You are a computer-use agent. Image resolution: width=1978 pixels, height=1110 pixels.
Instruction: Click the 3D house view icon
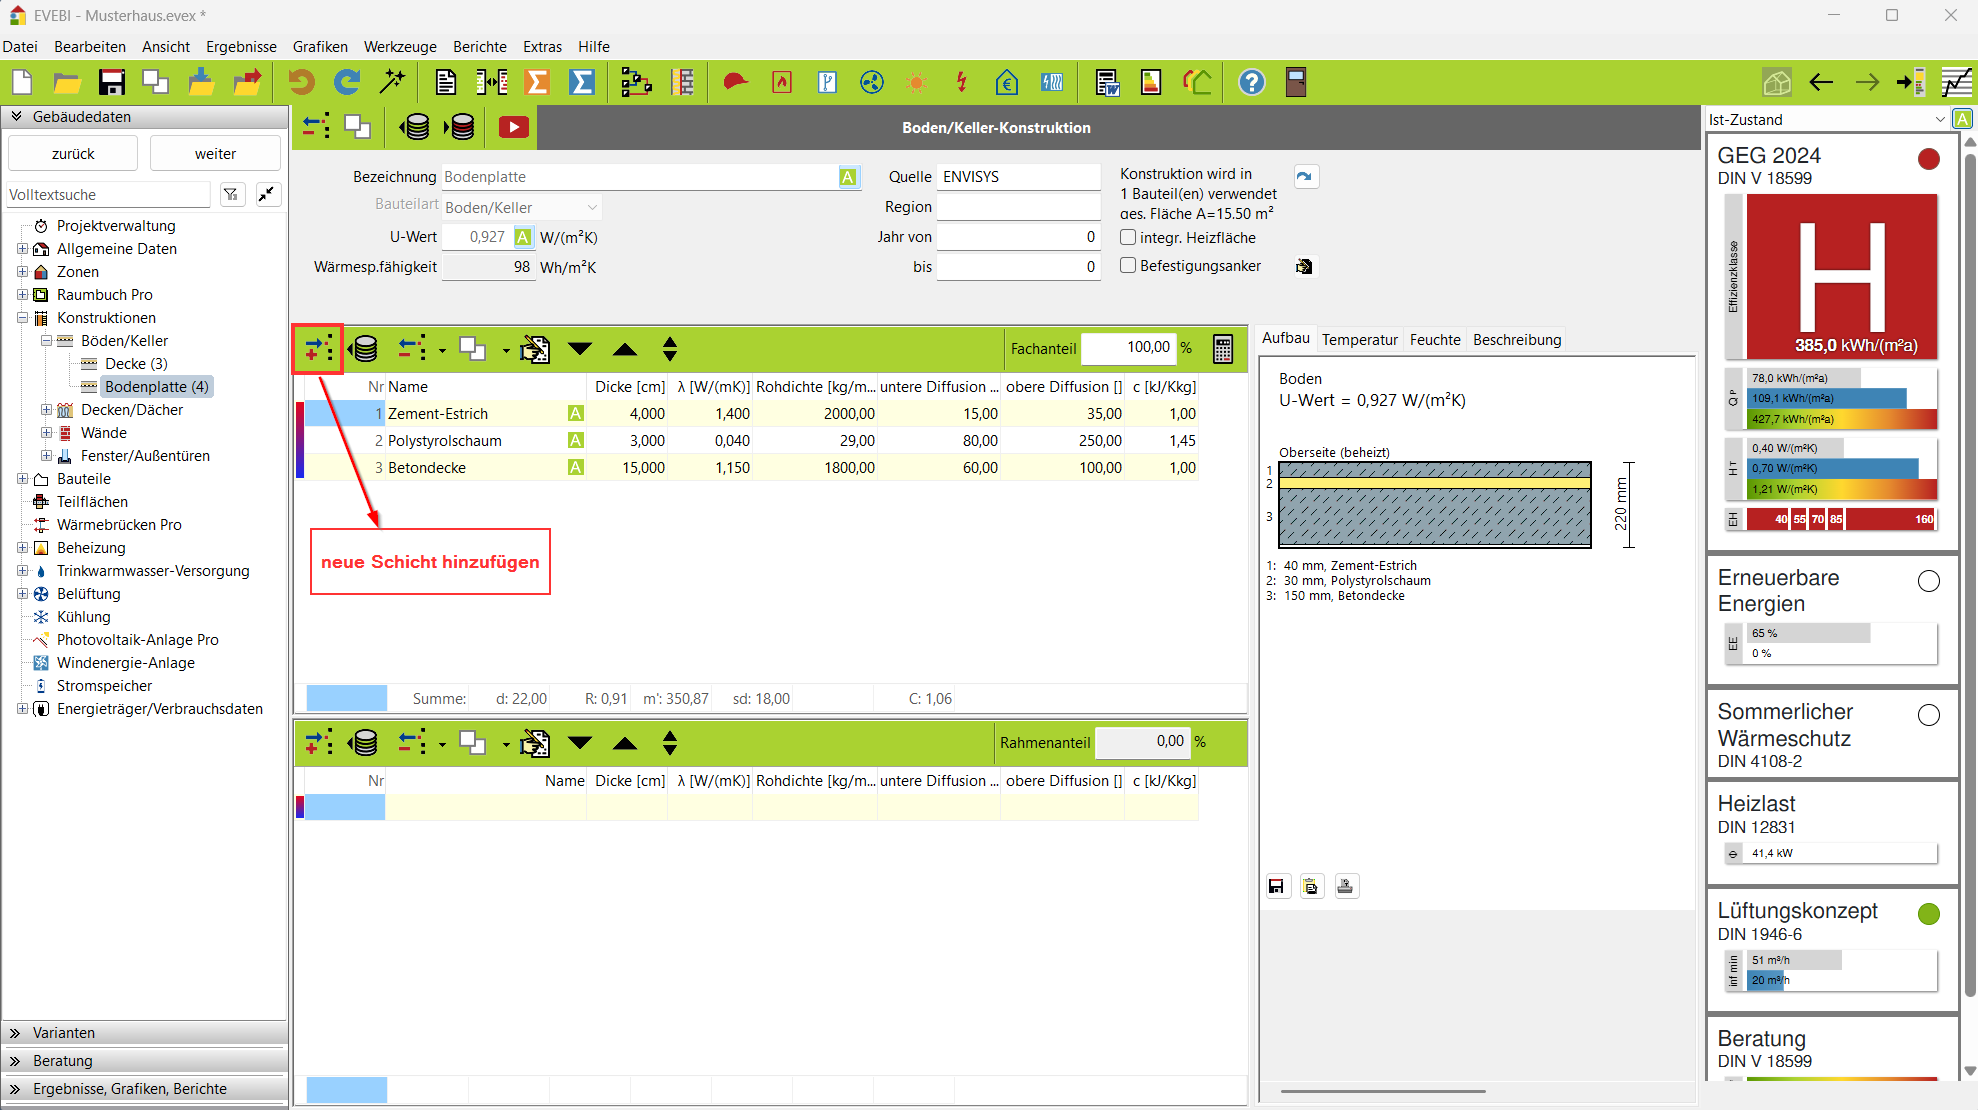pos(1777,83)
